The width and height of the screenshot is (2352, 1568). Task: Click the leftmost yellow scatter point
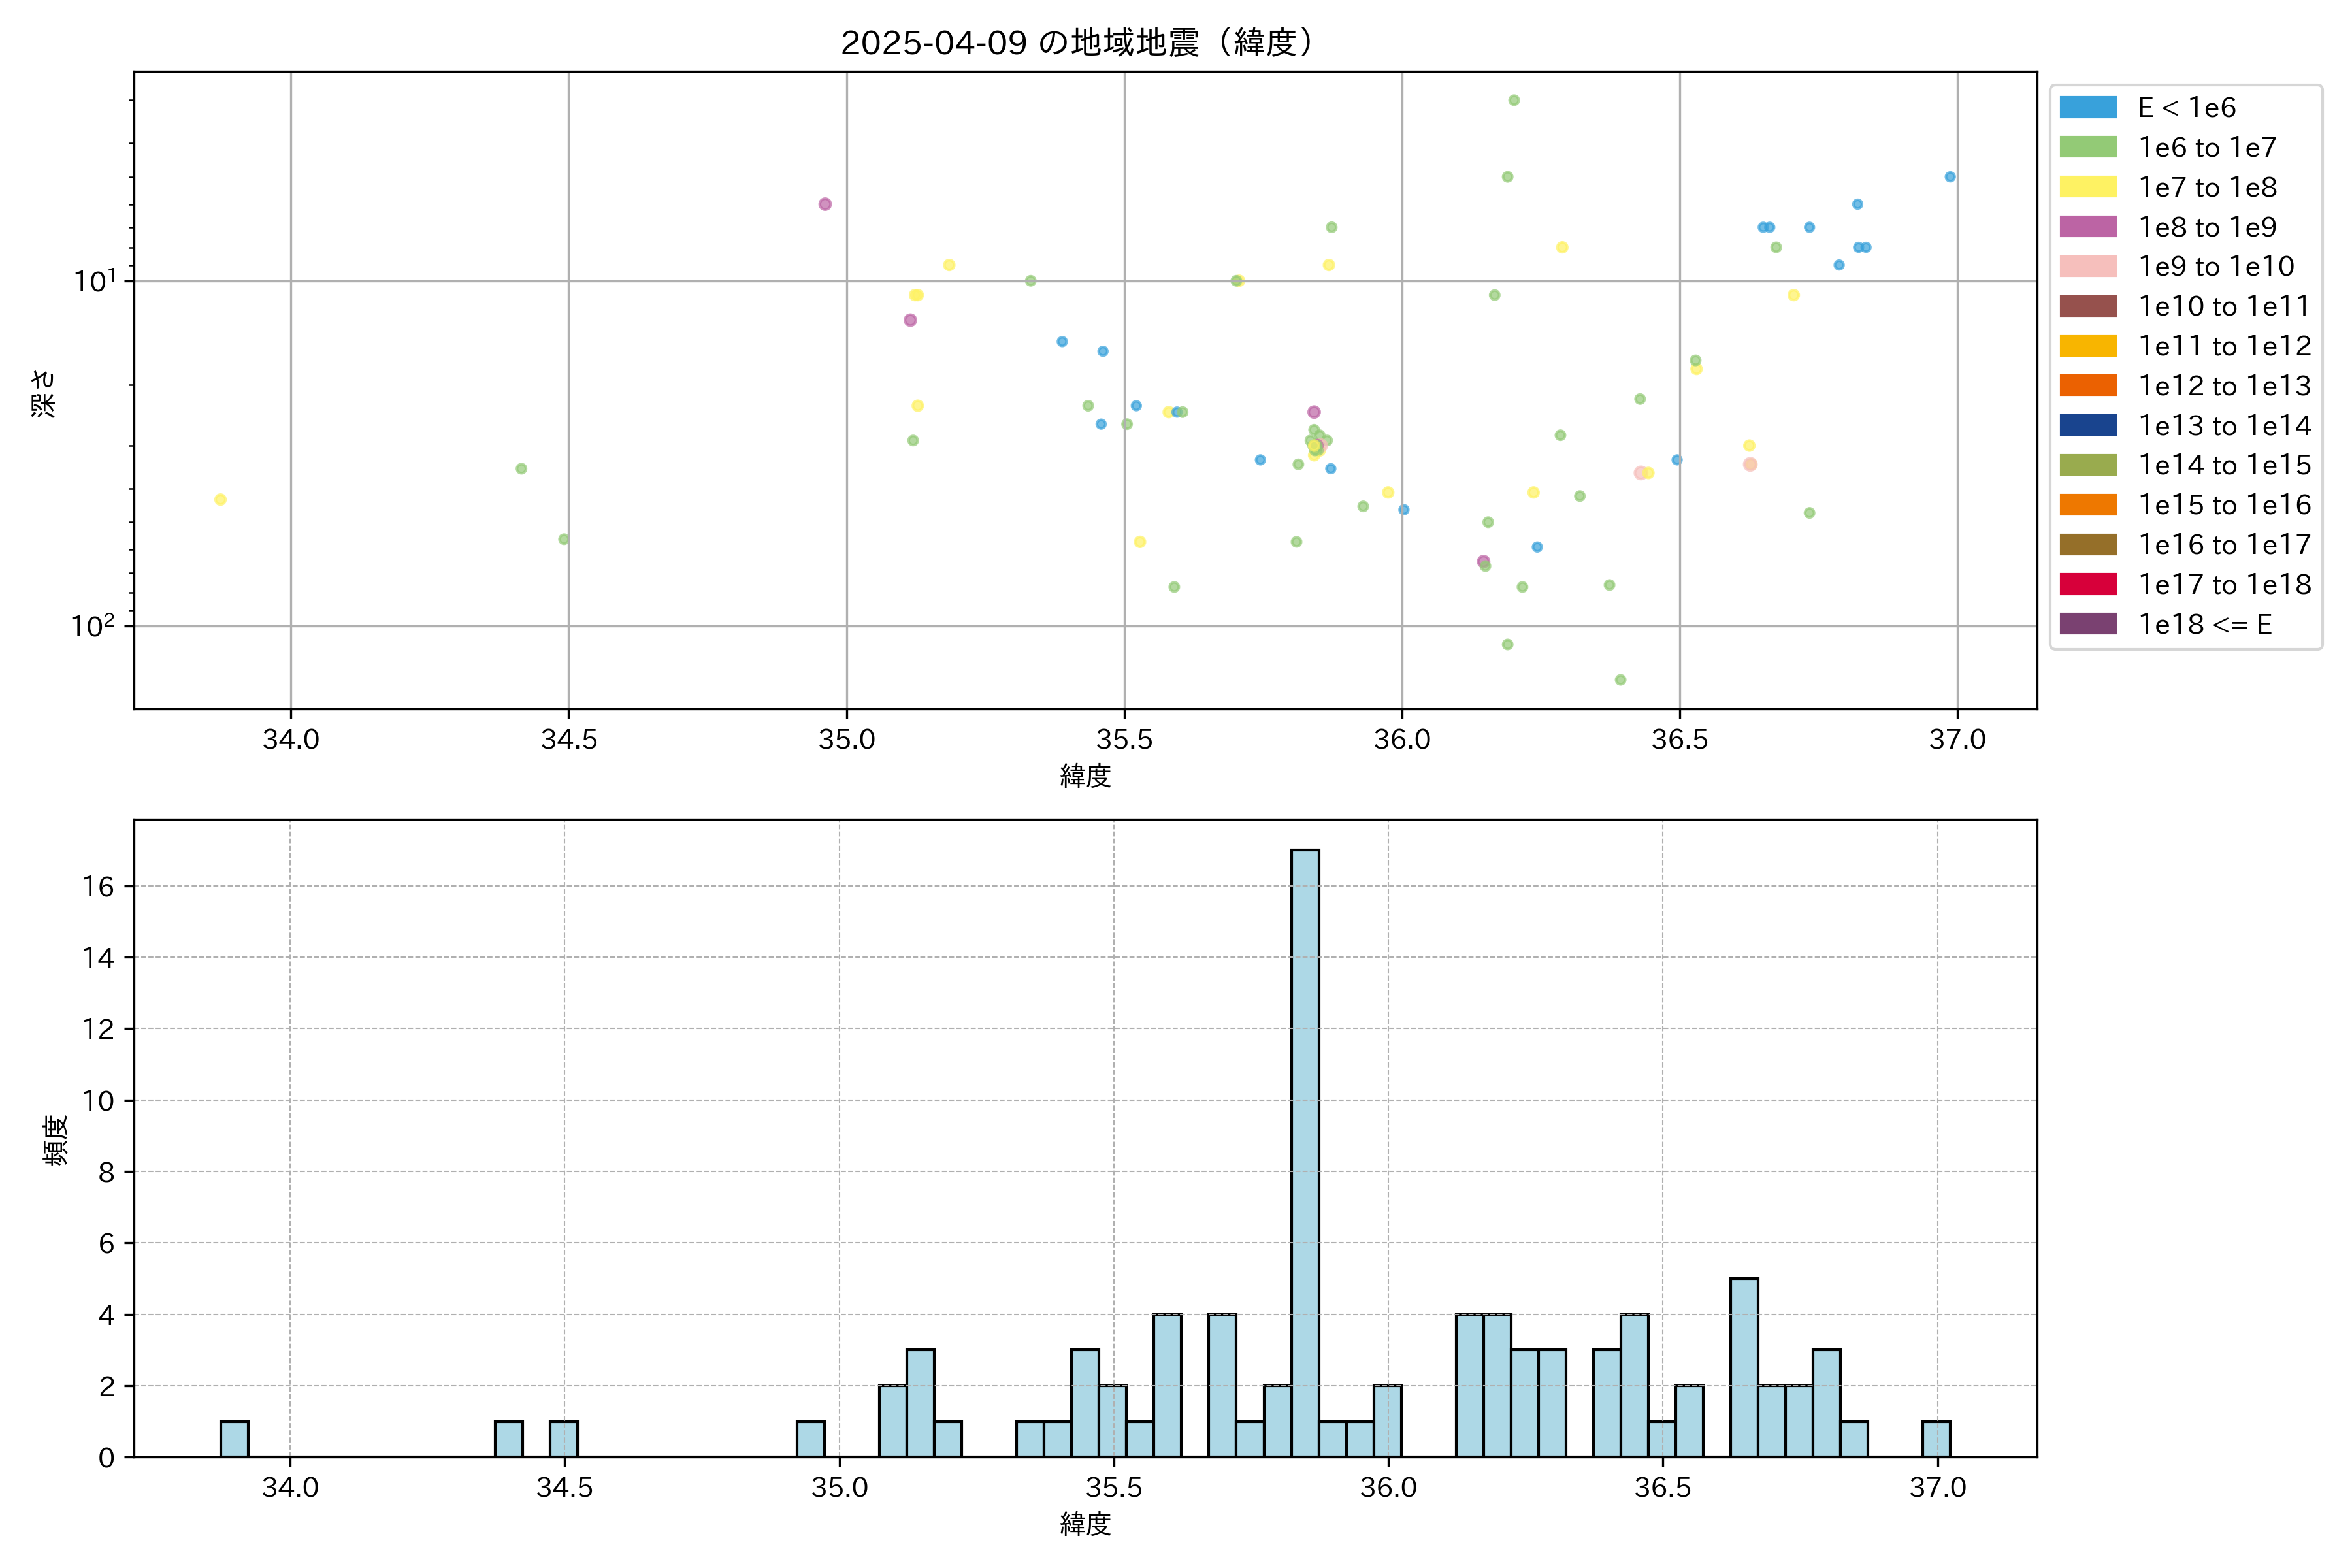pyautogui.click(x=220, y=499)
